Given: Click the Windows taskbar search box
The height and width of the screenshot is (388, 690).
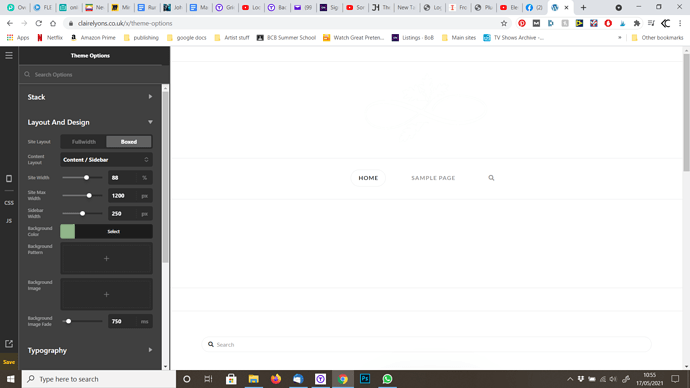Looking at the screenshot, I should coord(99,379).
